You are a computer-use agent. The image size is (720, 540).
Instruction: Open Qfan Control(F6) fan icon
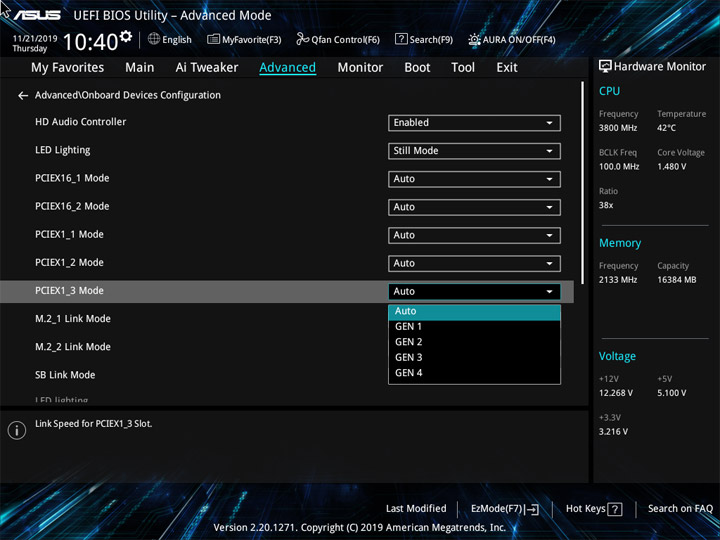click(x=302, y=39)
